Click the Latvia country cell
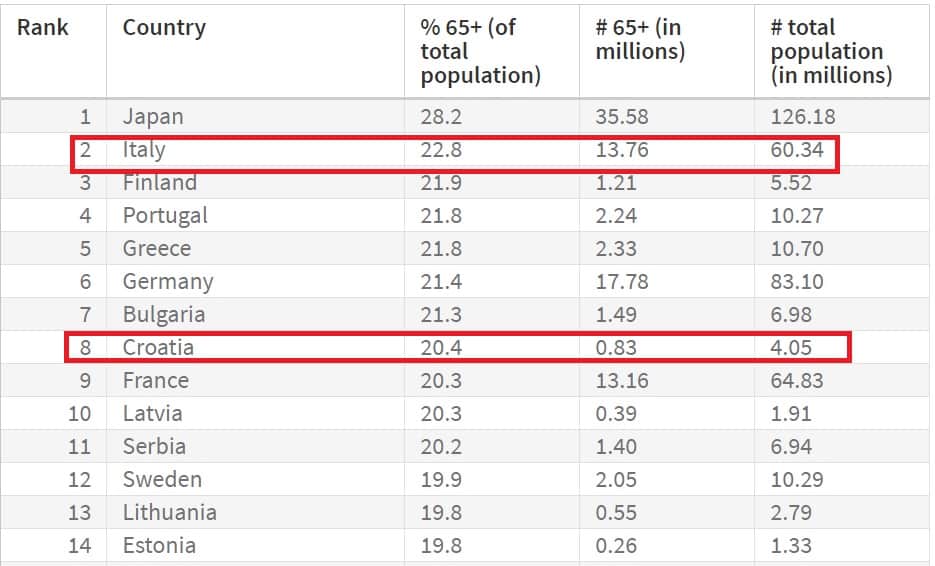Screen dimensions: 935x566 click(x=153, y=414)
